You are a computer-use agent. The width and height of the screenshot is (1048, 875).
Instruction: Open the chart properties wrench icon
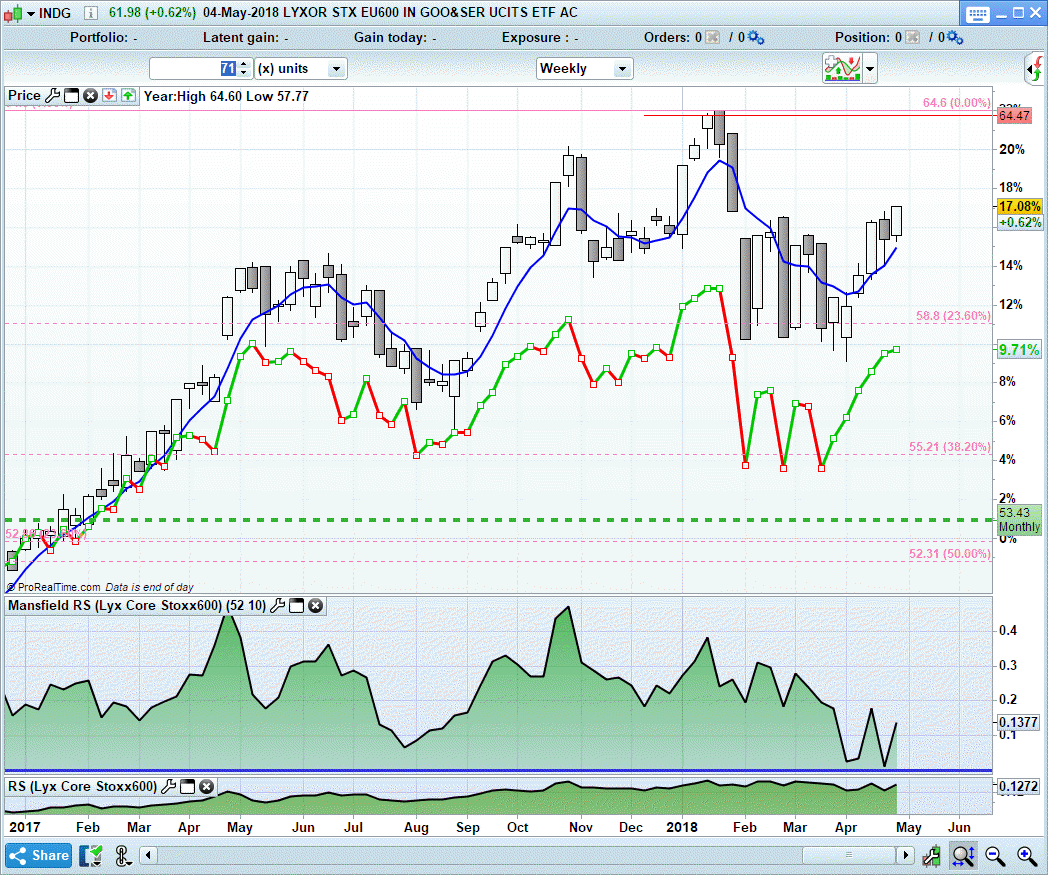(x=931, y=856)
